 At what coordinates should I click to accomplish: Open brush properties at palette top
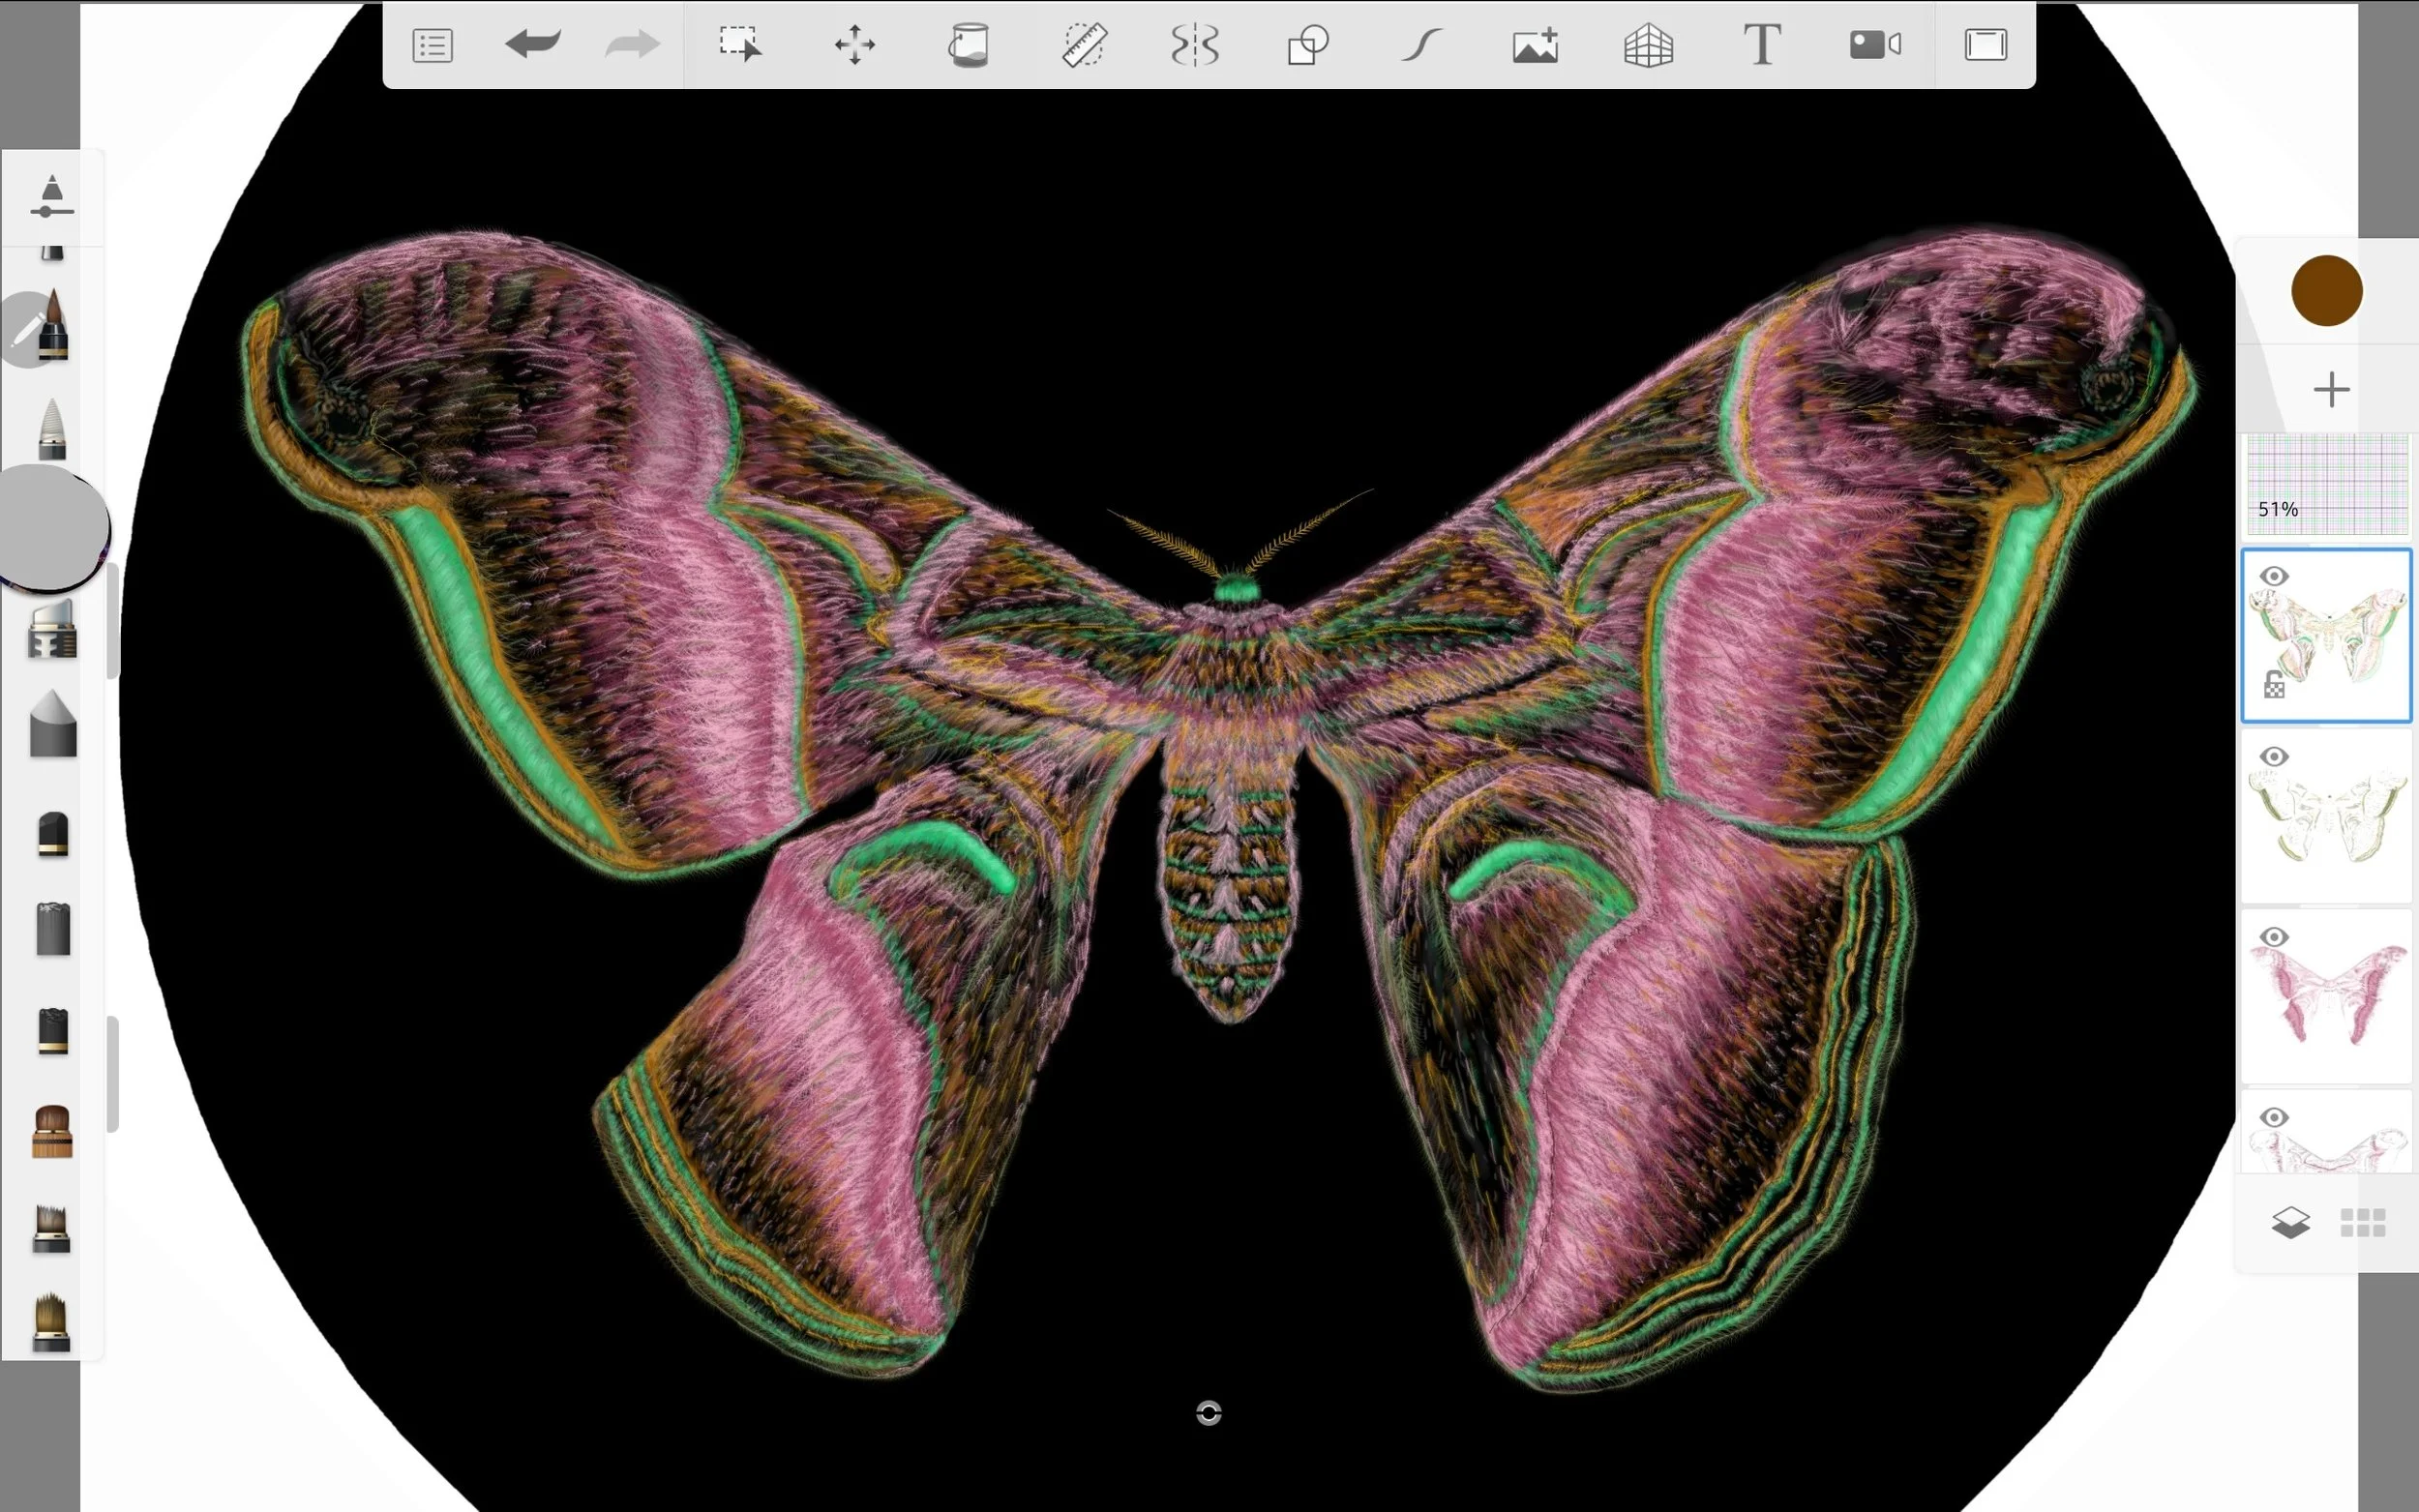tap(52, 196)
